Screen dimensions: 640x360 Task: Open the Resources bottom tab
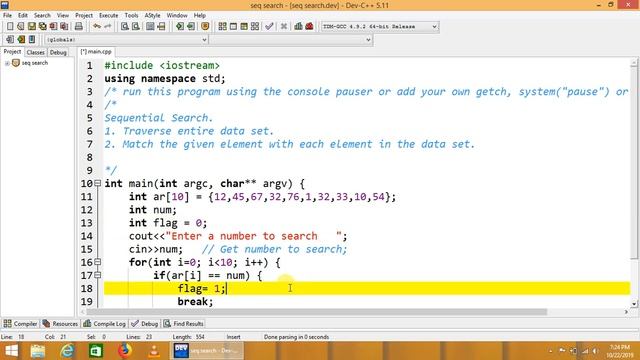[x=60, y=324]
